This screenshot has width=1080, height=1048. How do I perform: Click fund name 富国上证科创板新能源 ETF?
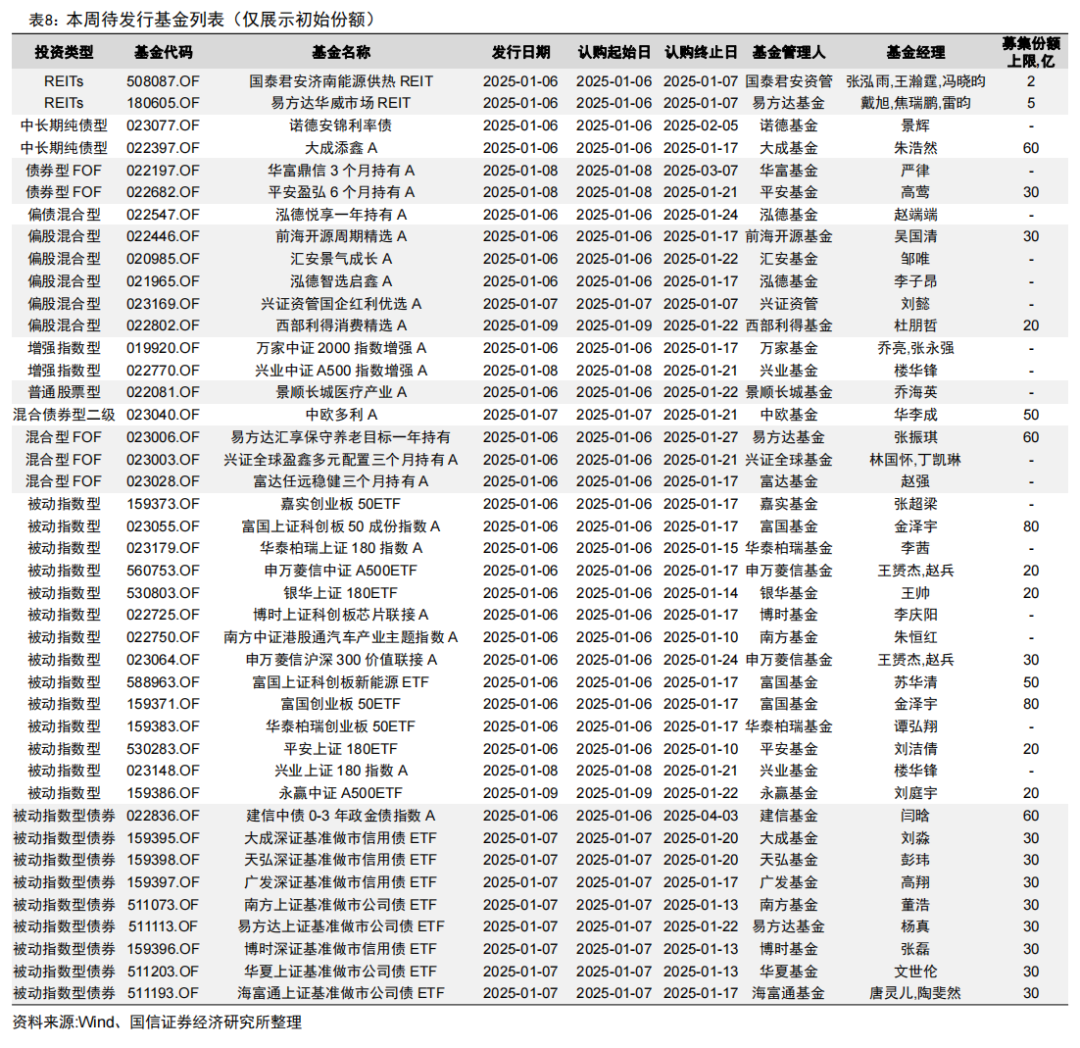(341, 682)
